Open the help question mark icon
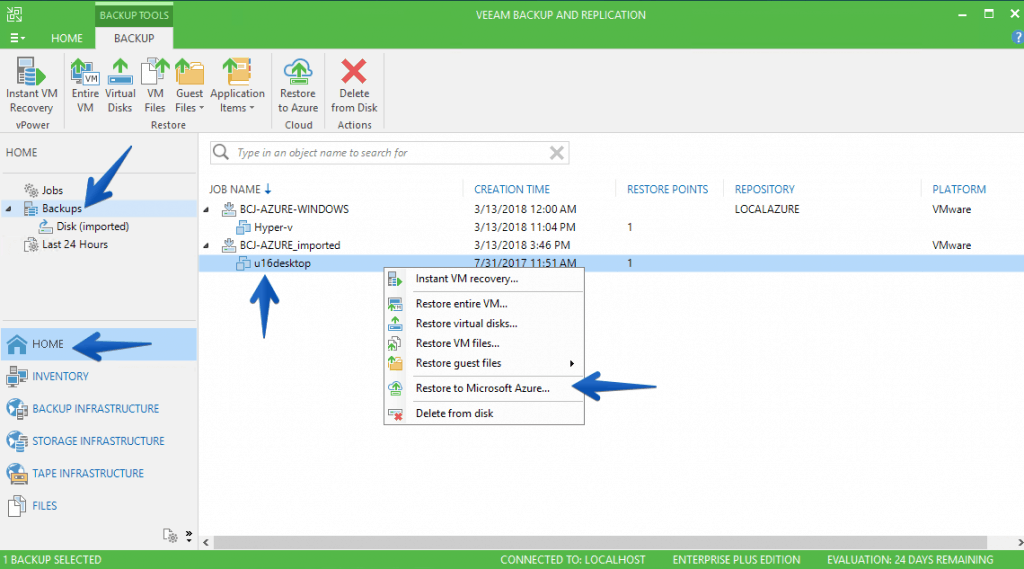 click(1017, 38)
